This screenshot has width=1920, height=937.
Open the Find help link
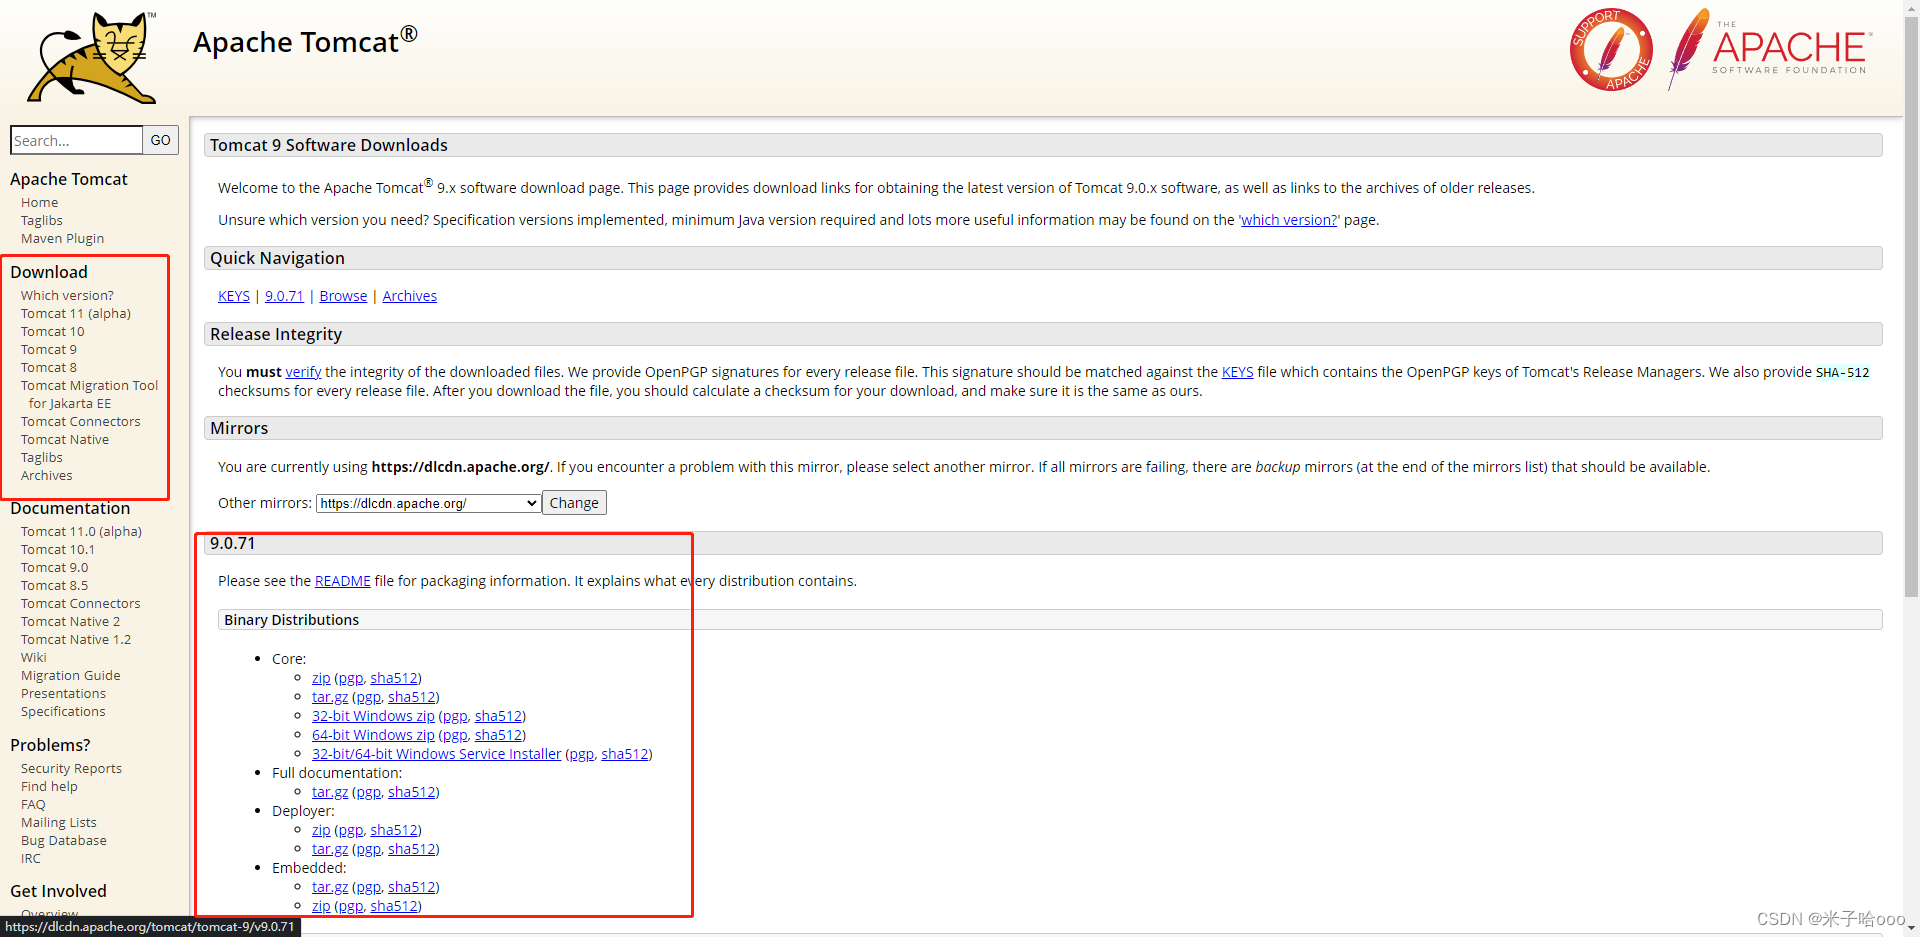[49, 786]
